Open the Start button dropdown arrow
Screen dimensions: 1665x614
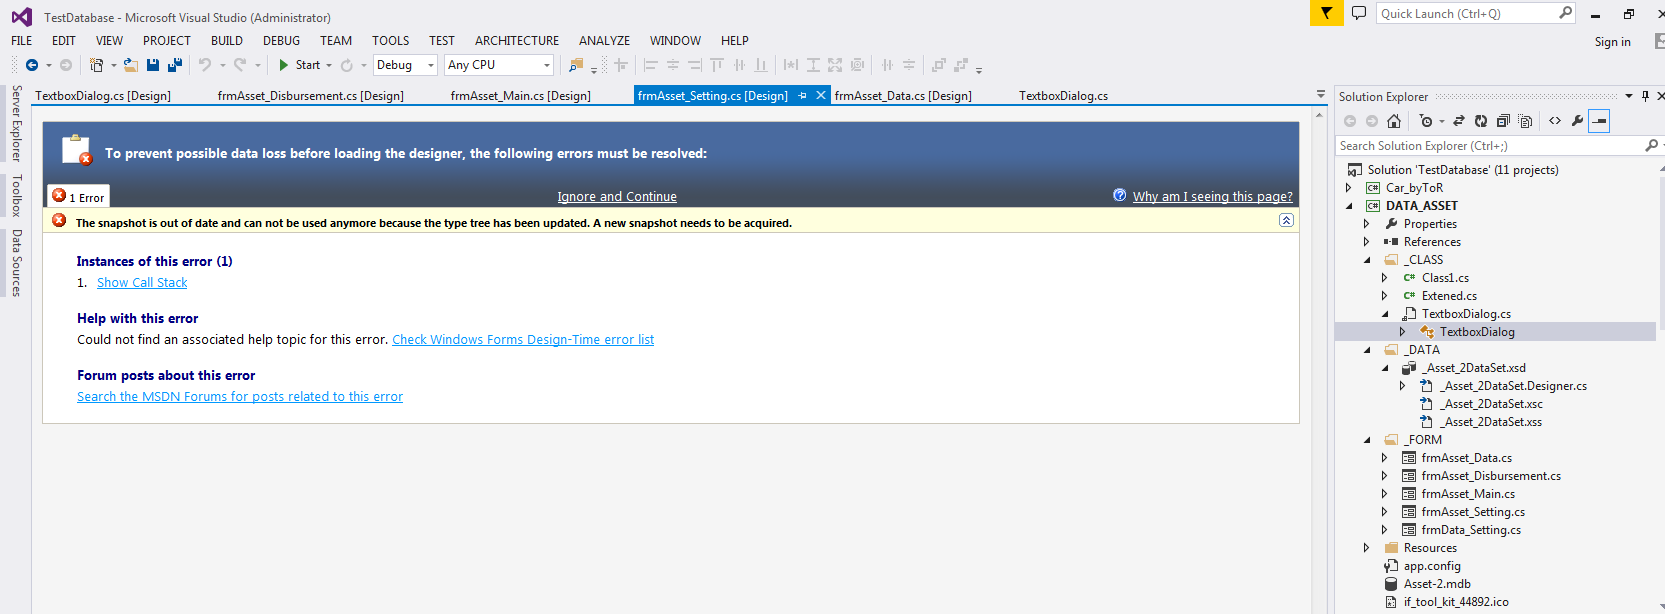[x=328, y=65]
